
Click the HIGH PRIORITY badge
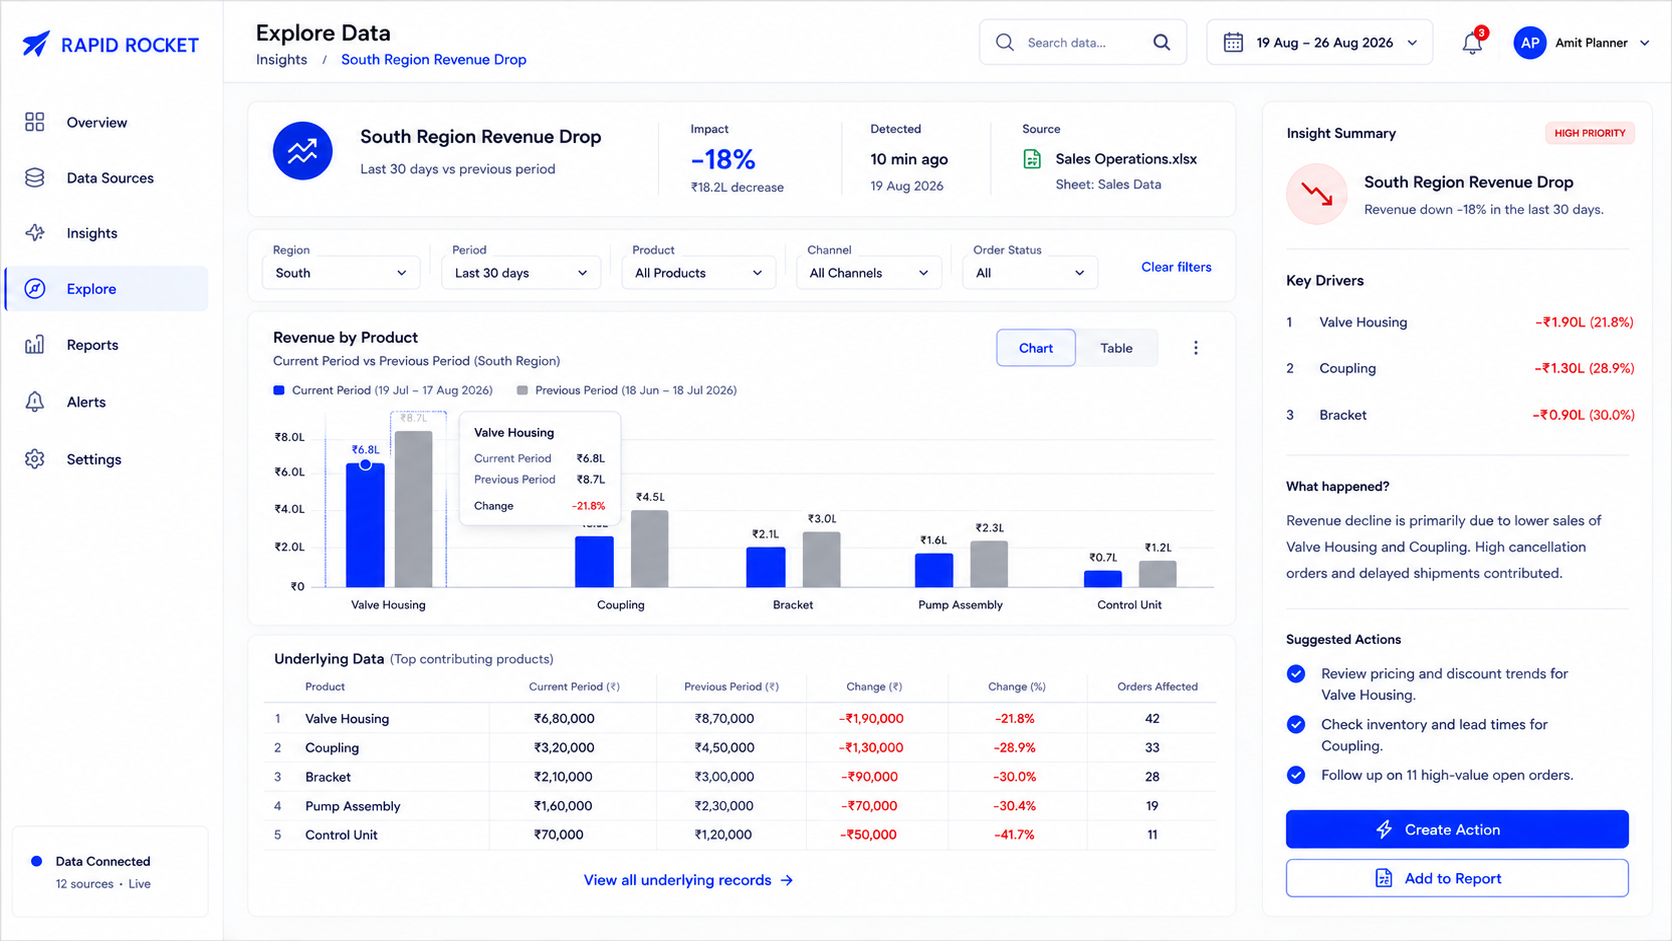(1589, 133)
